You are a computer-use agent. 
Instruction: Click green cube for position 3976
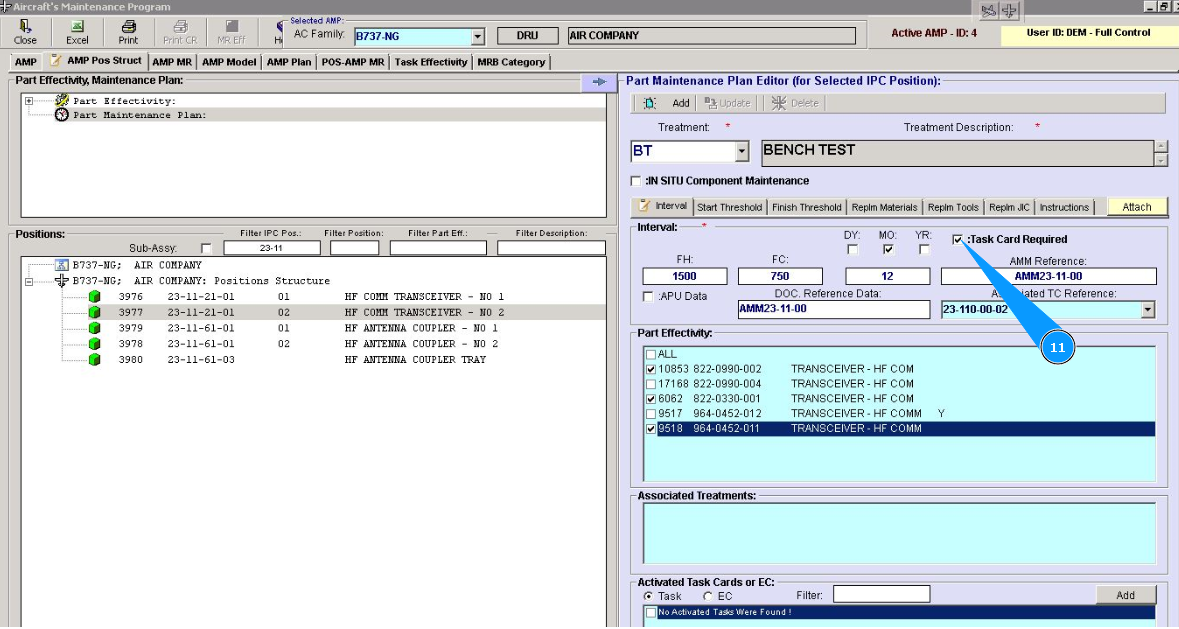(95, 297)
